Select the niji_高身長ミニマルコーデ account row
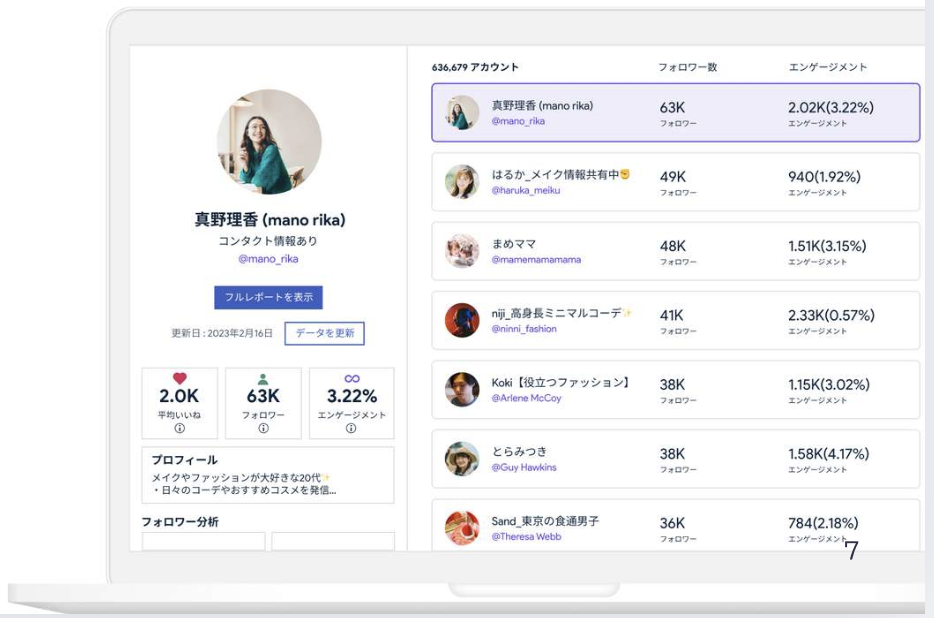This screenshot has height=618, width=934. [675, 320]
